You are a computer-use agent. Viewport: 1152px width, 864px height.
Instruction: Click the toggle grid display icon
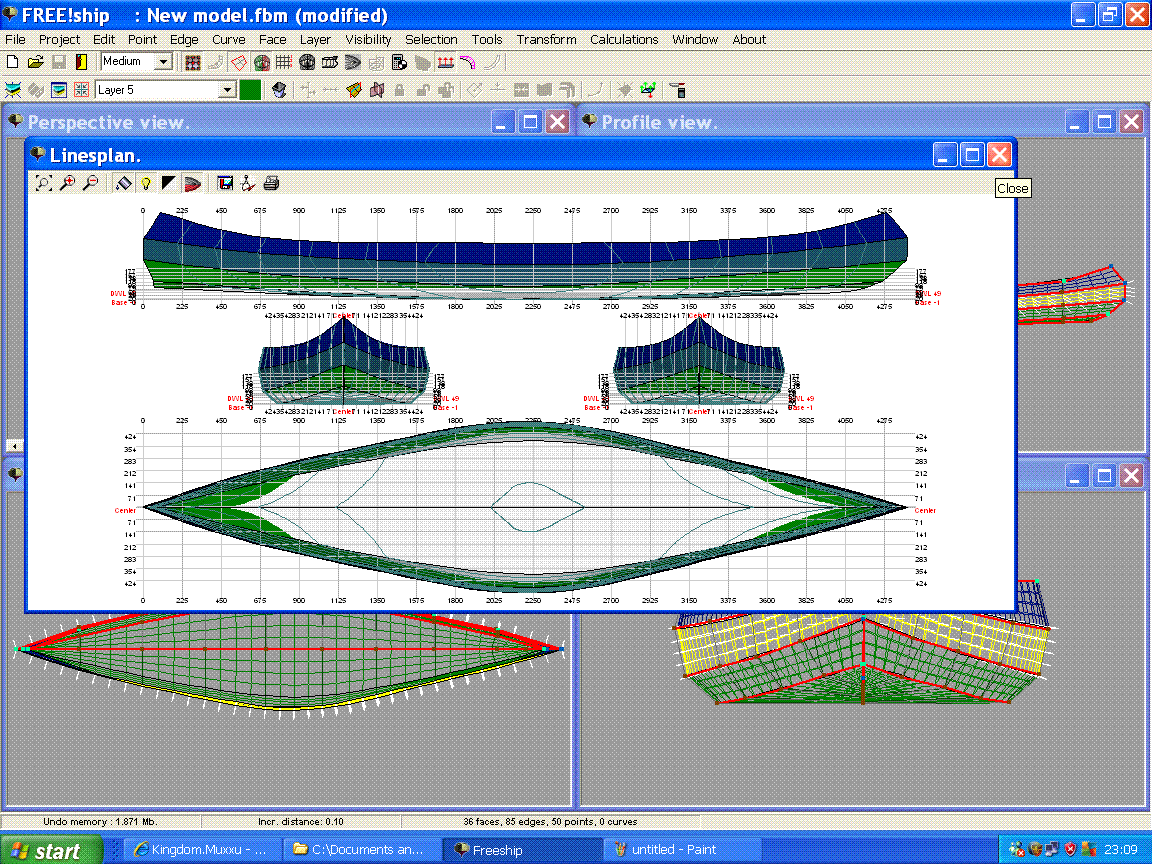pos(284,62)
